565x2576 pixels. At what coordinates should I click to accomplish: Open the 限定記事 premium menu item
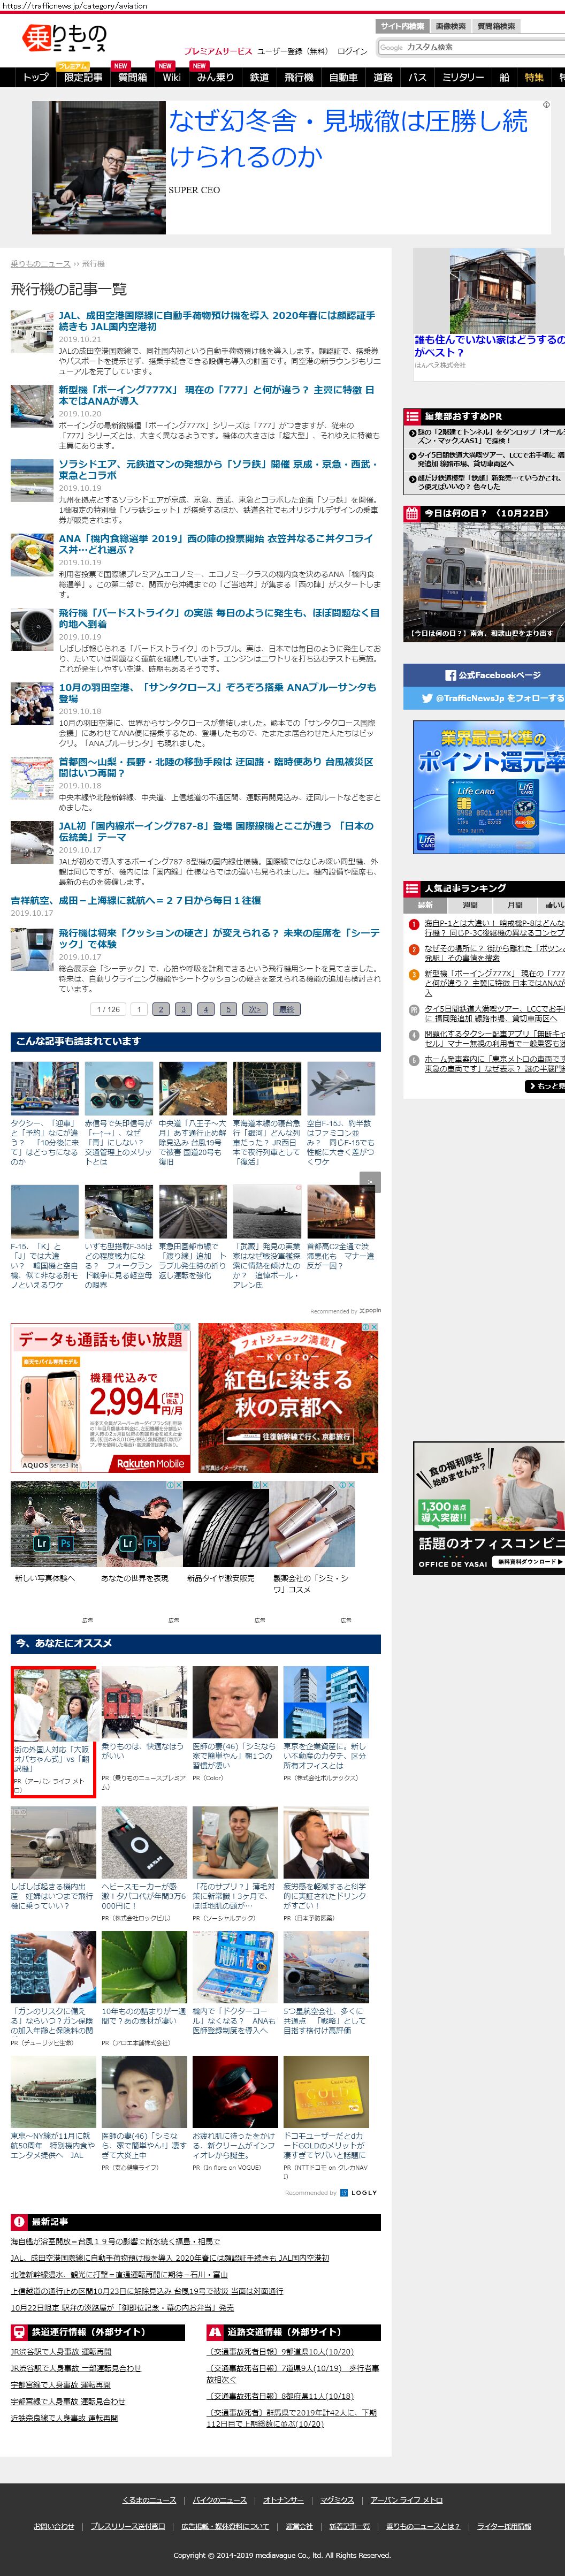pyautogui.click(x=83, y=77)
